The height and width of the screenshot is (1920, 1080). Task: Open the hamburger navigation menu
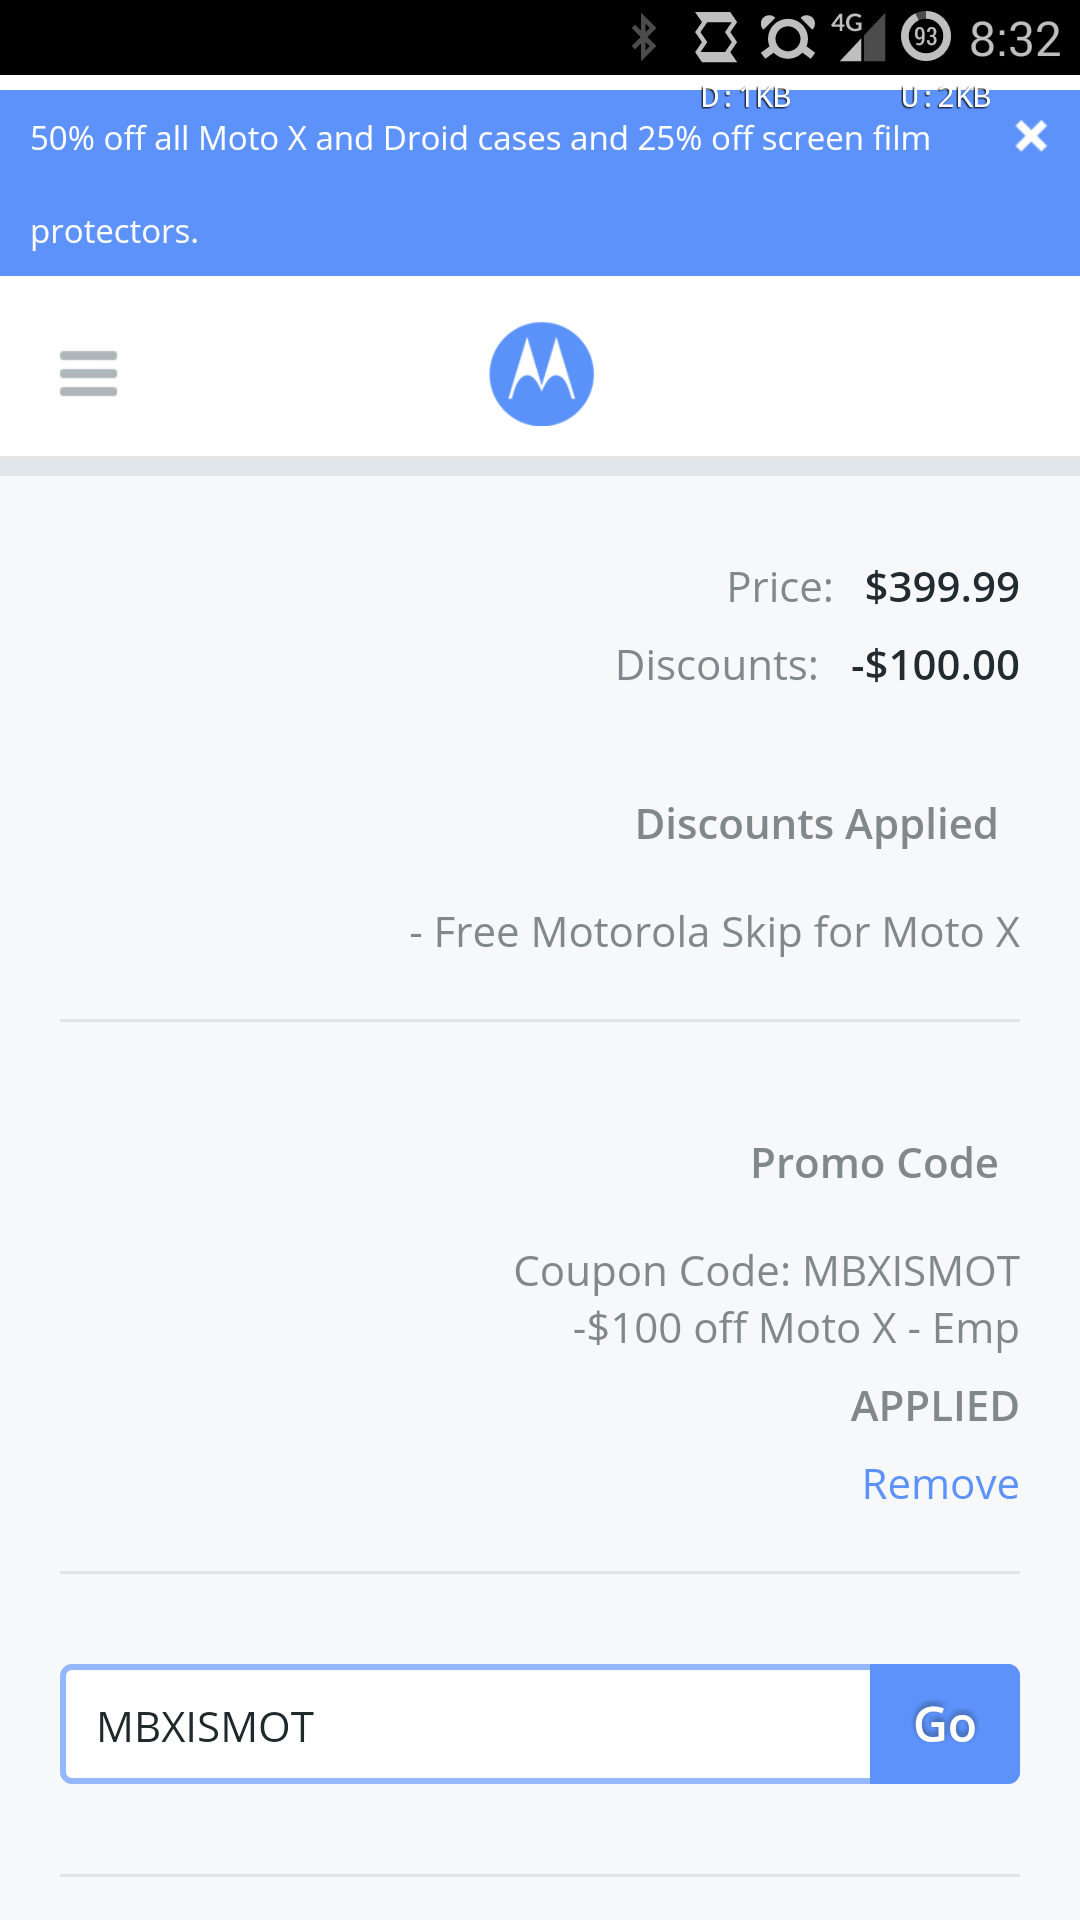click(88, 372)
